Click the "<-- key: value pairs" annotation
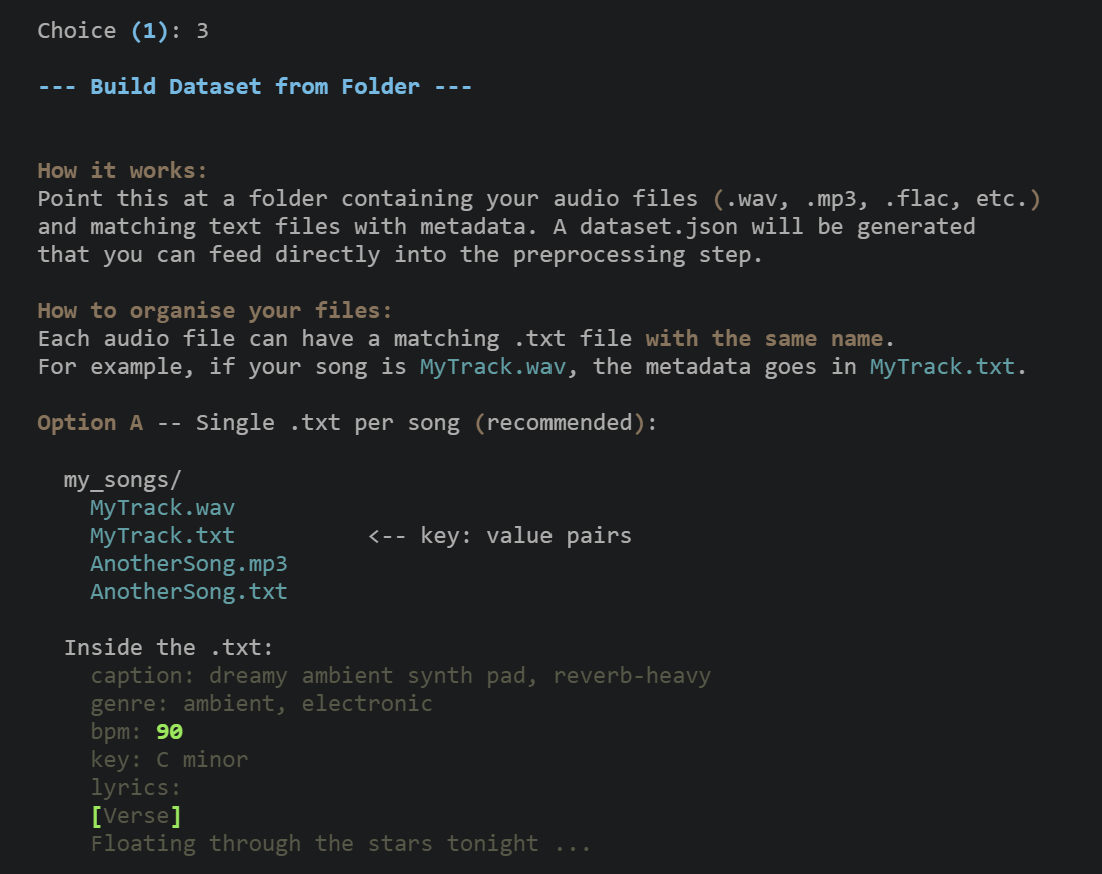 500,536
